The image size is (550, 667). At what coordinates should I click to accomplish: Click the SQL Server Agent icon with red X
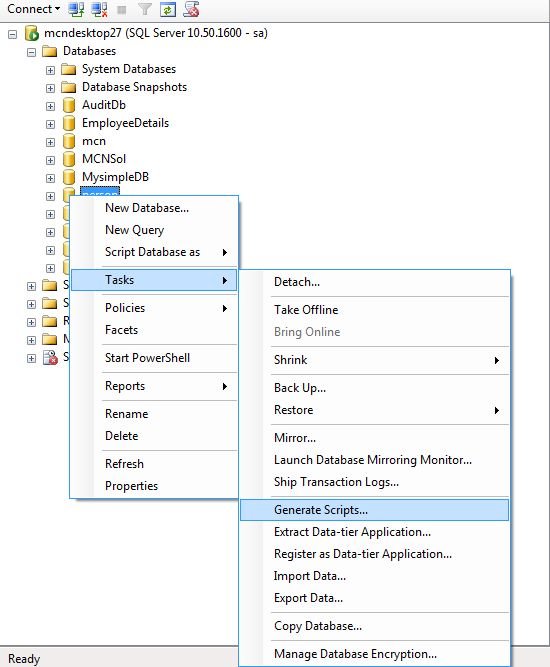[x=50, y=357]
